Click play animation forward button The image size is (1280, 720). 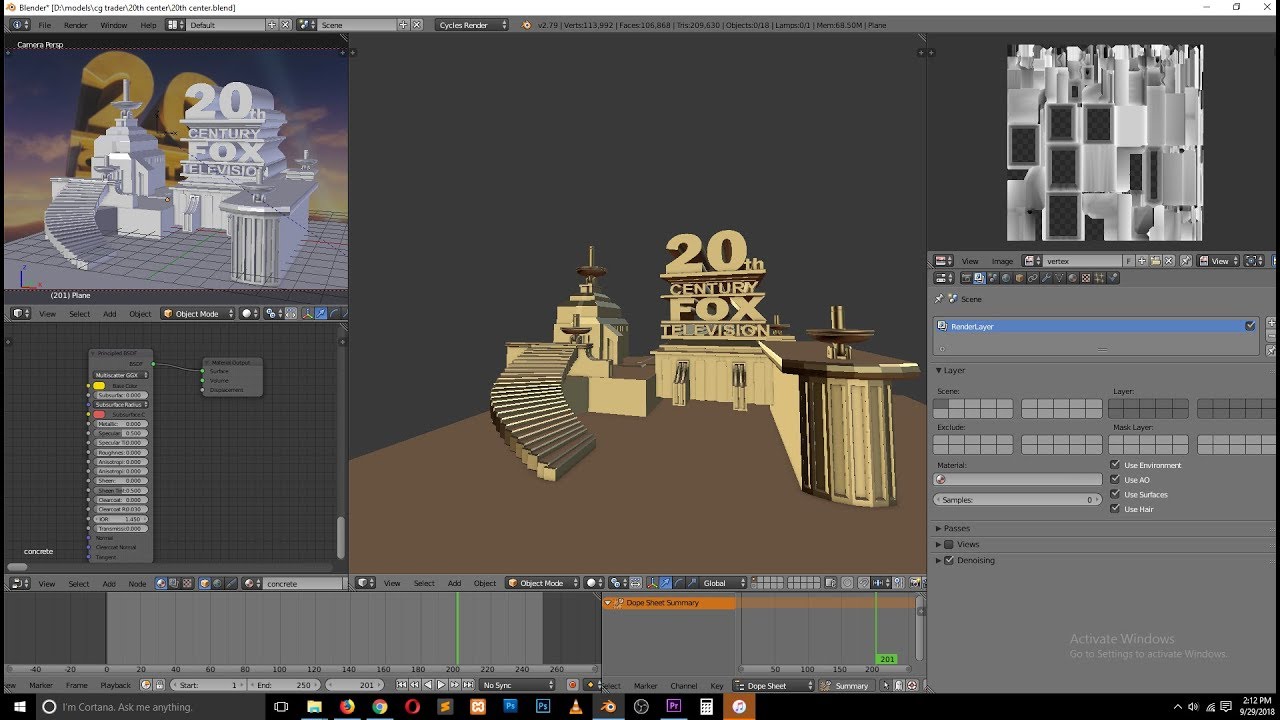point(441,685)
